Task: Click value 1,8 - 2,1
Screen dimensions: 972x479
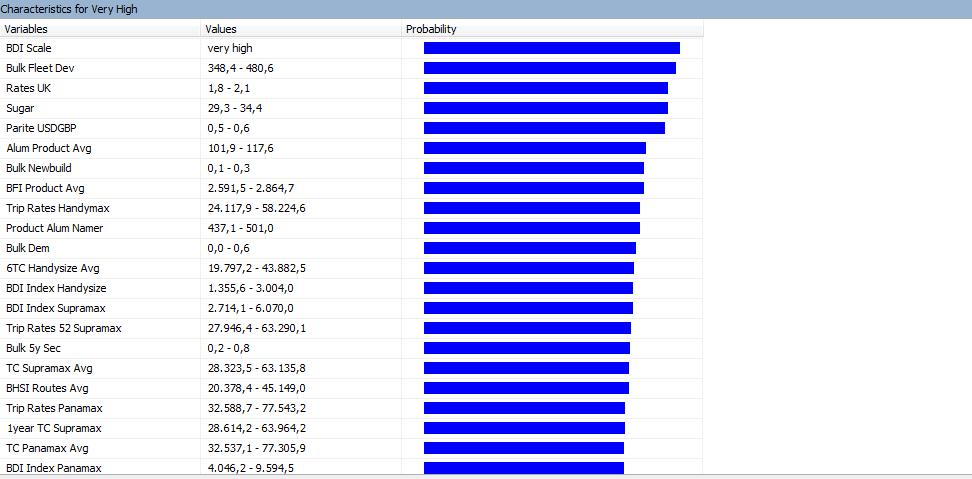Action: [229, 88]
